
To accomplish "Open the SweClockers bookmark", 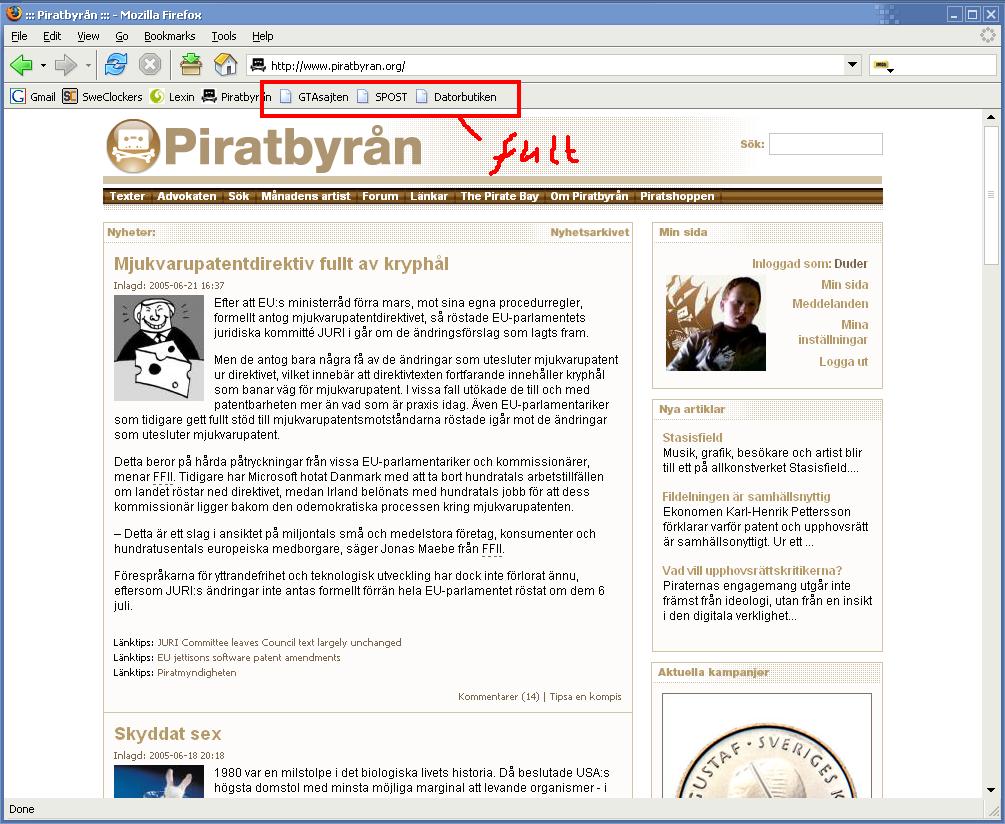I will pyautogui.click(x=103, y=97).
